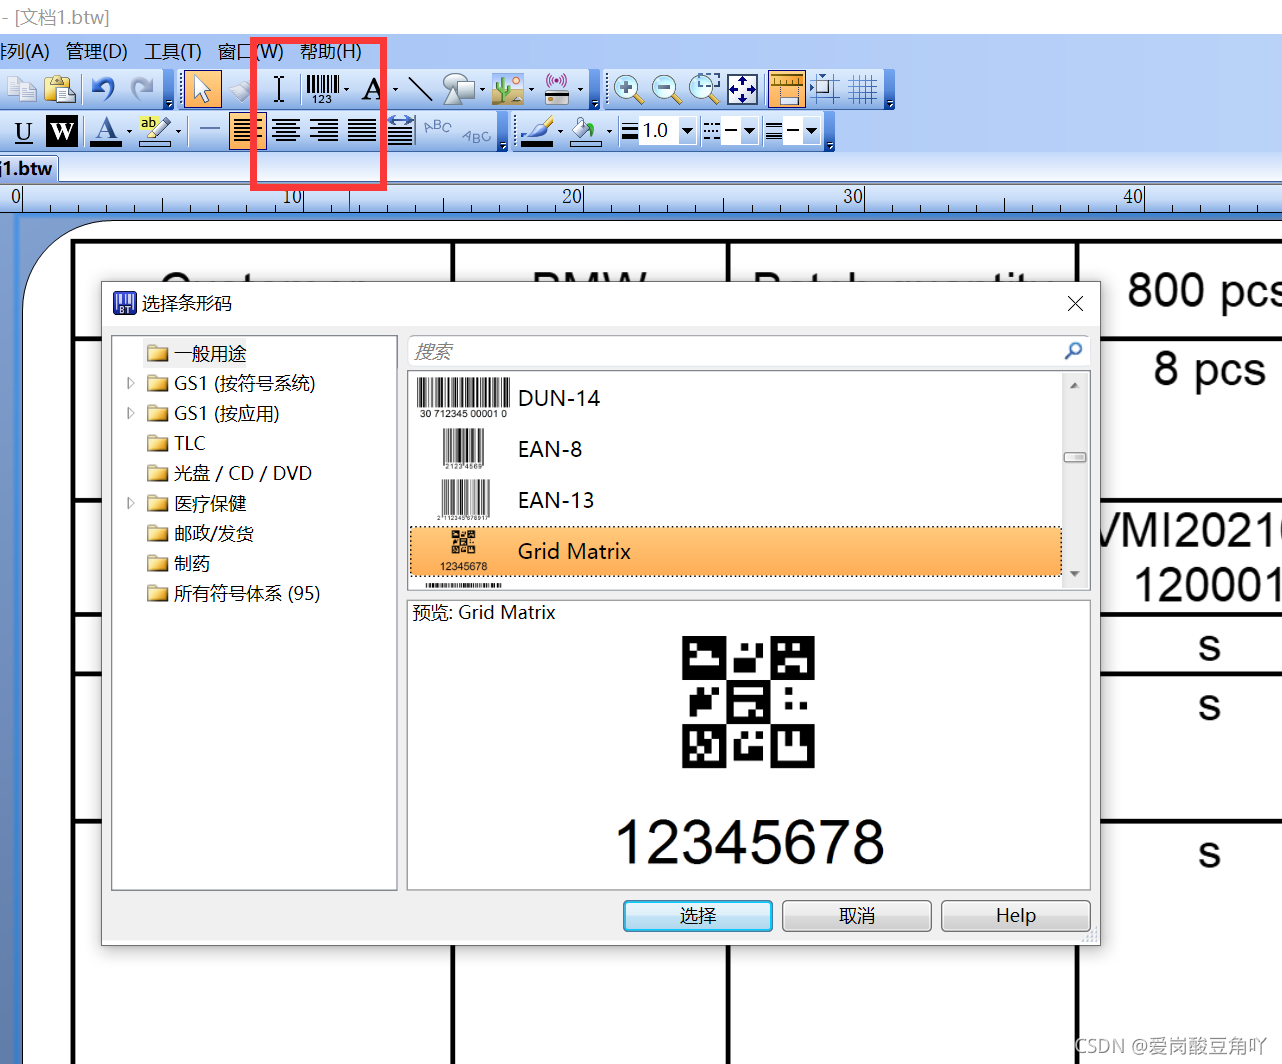This screenshot has width=1282, height=1064.
Task: Click the fill color bucket icon
Action: (585, 131)
